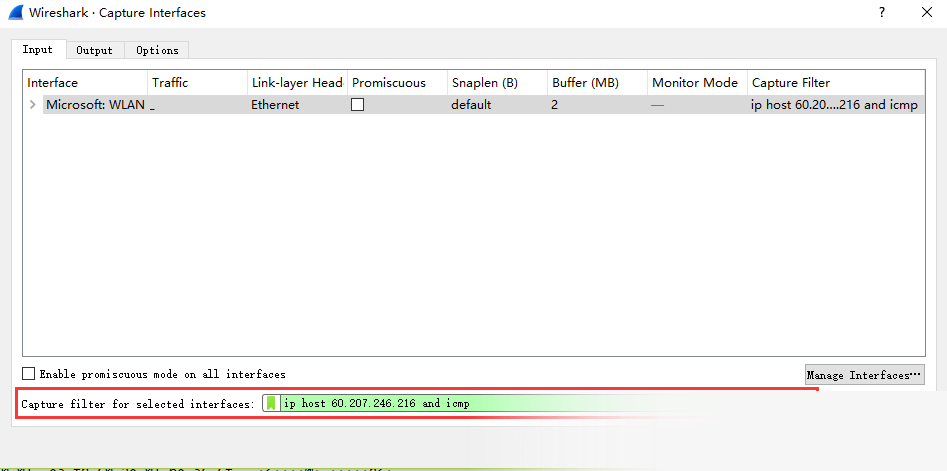Screen dimensions: 947x471
Task: Sort by the Traffic column header
Action: pyautogui.click(x=197, y=83)
